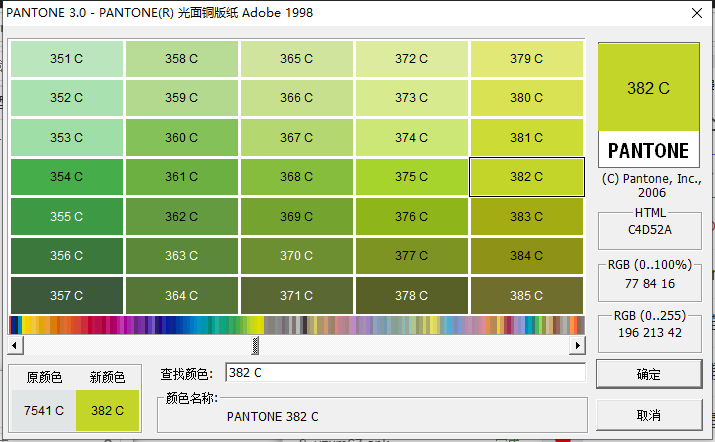Select Pantone 368 C swatch
Viewport: 715px width, 442px height.
pyautogui.click(x=296, y=177)
